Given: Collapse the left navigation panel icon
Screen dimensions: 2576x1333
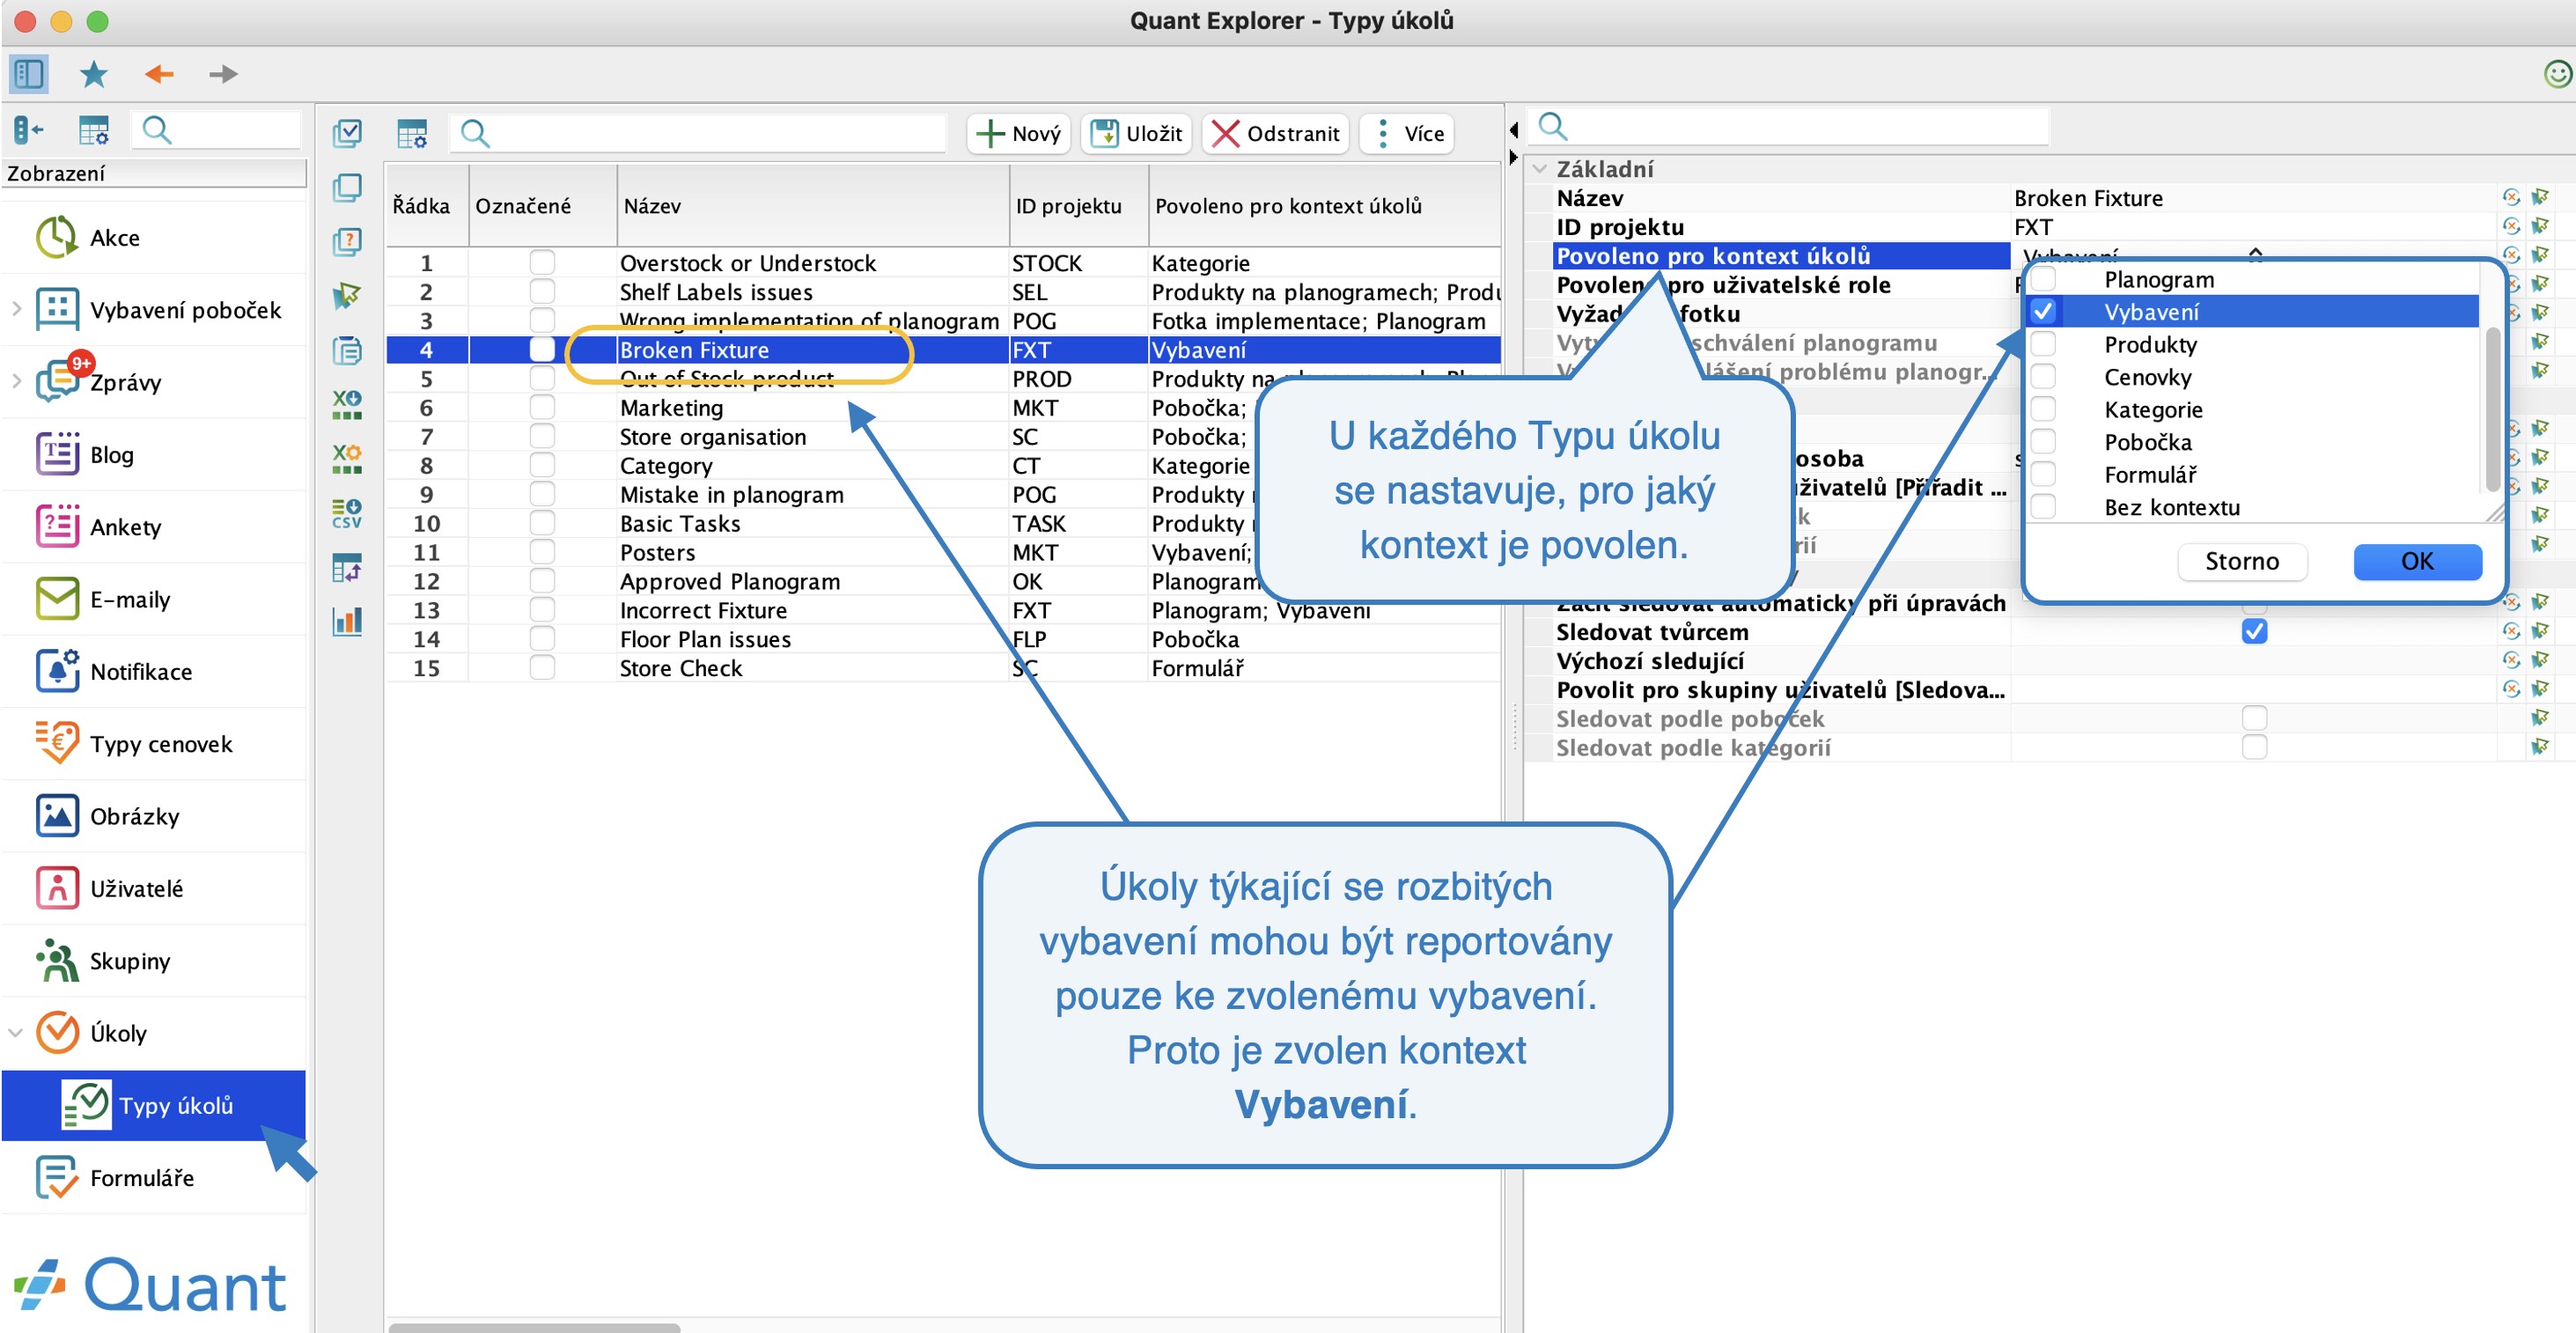Looking at the screenshot, I should pos(29,130).
